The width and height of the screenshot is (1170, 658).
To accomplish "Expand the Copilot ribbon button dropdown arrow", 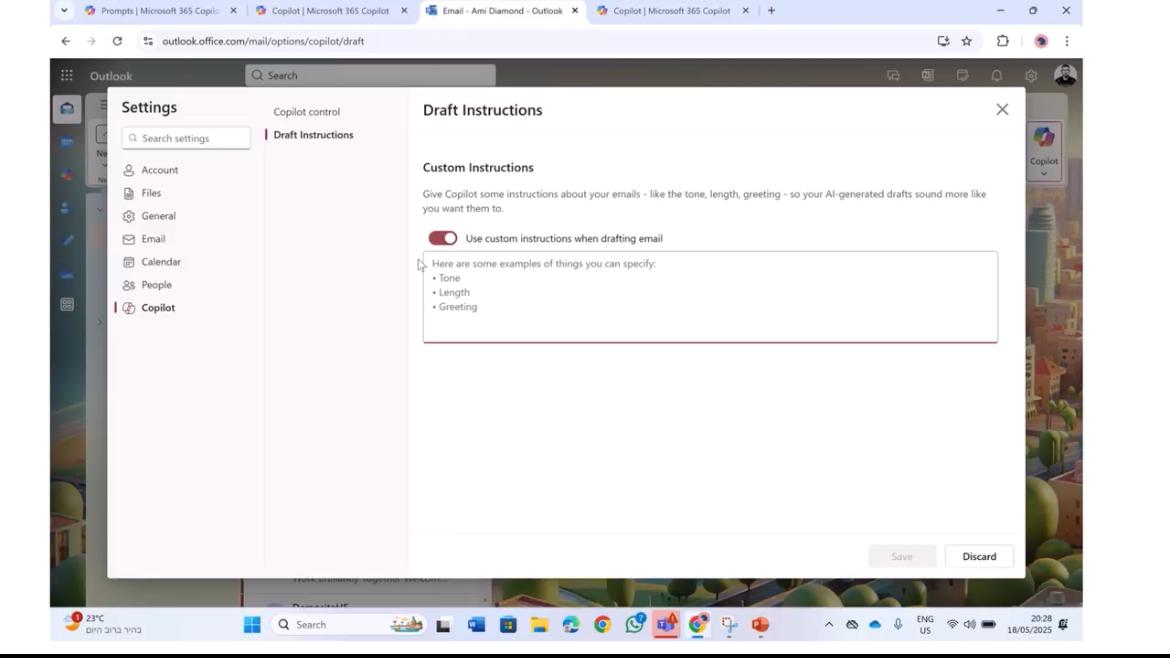I will click(x=1043, y=174).
